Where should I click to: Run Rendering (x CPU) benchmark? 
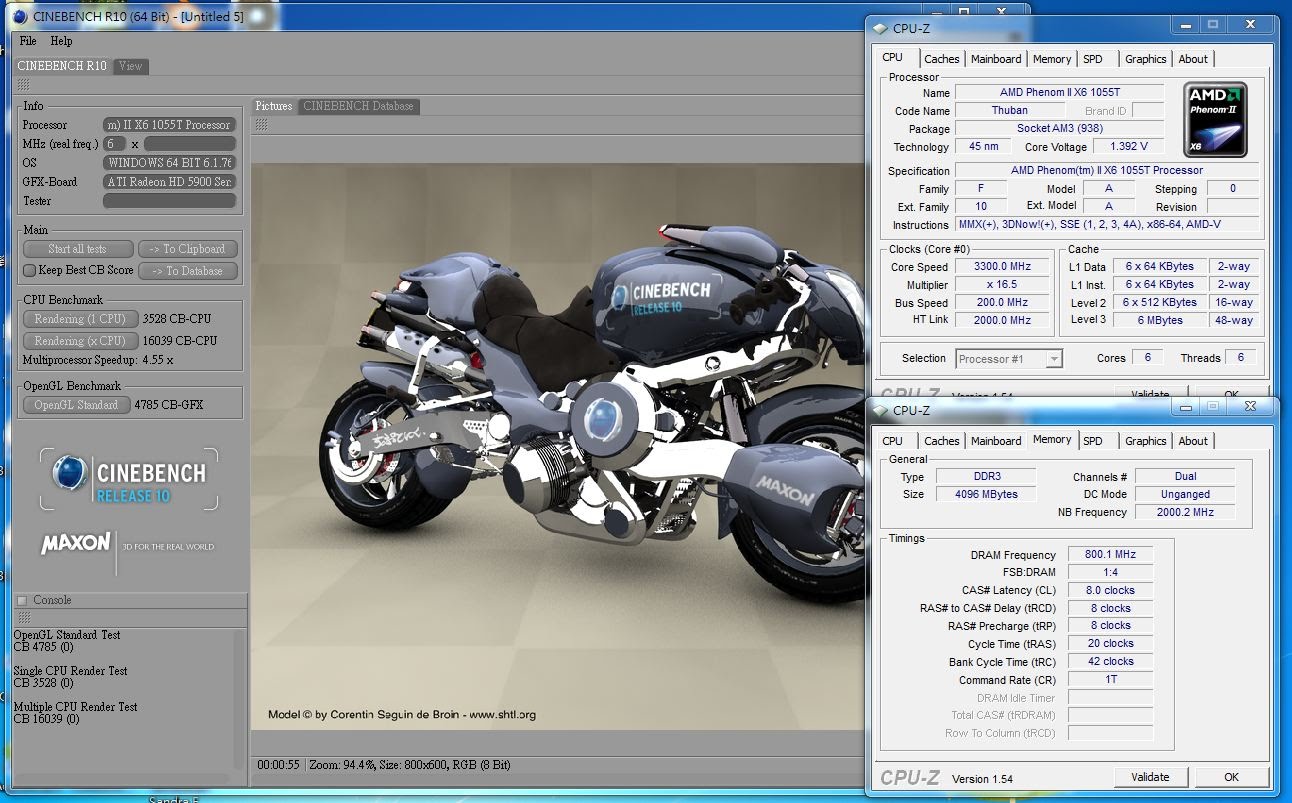coord(81,341)
